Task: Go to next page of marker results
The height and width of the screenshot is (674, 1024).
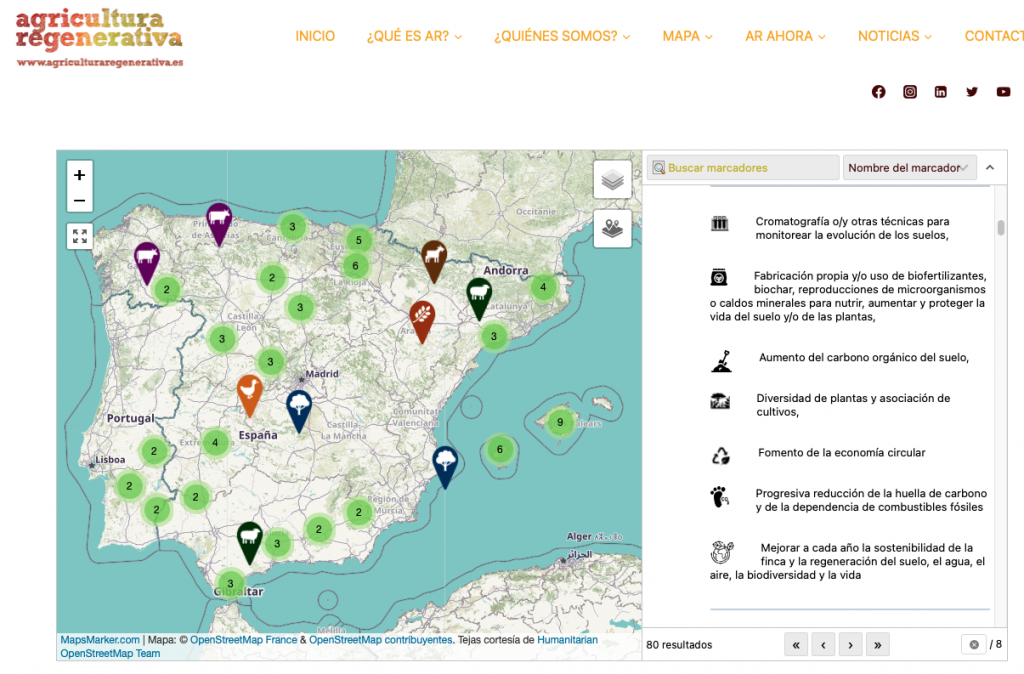Action: pyautogui.click(x=850, y=645)
